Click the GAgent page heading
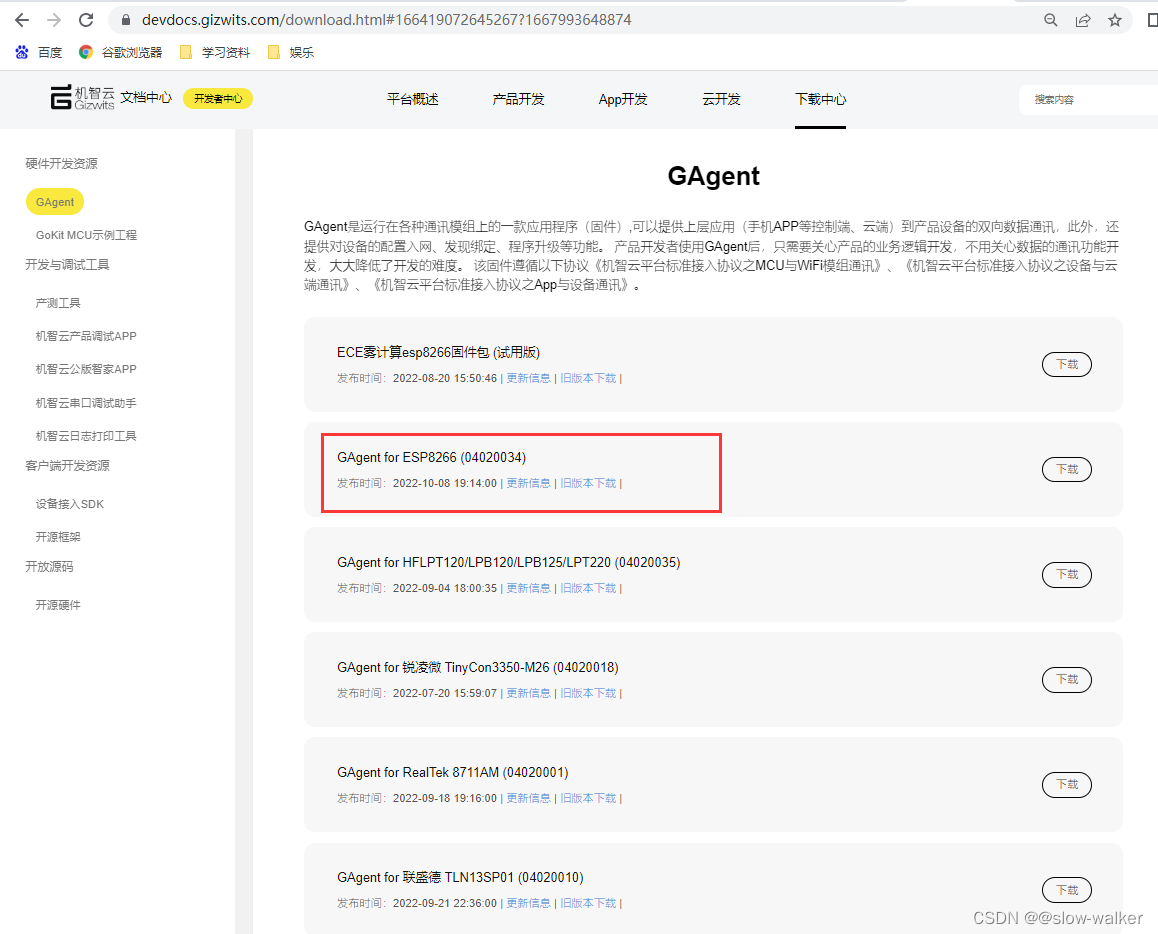The width and height of the screenshot is (1158, 934). [713, 176]
